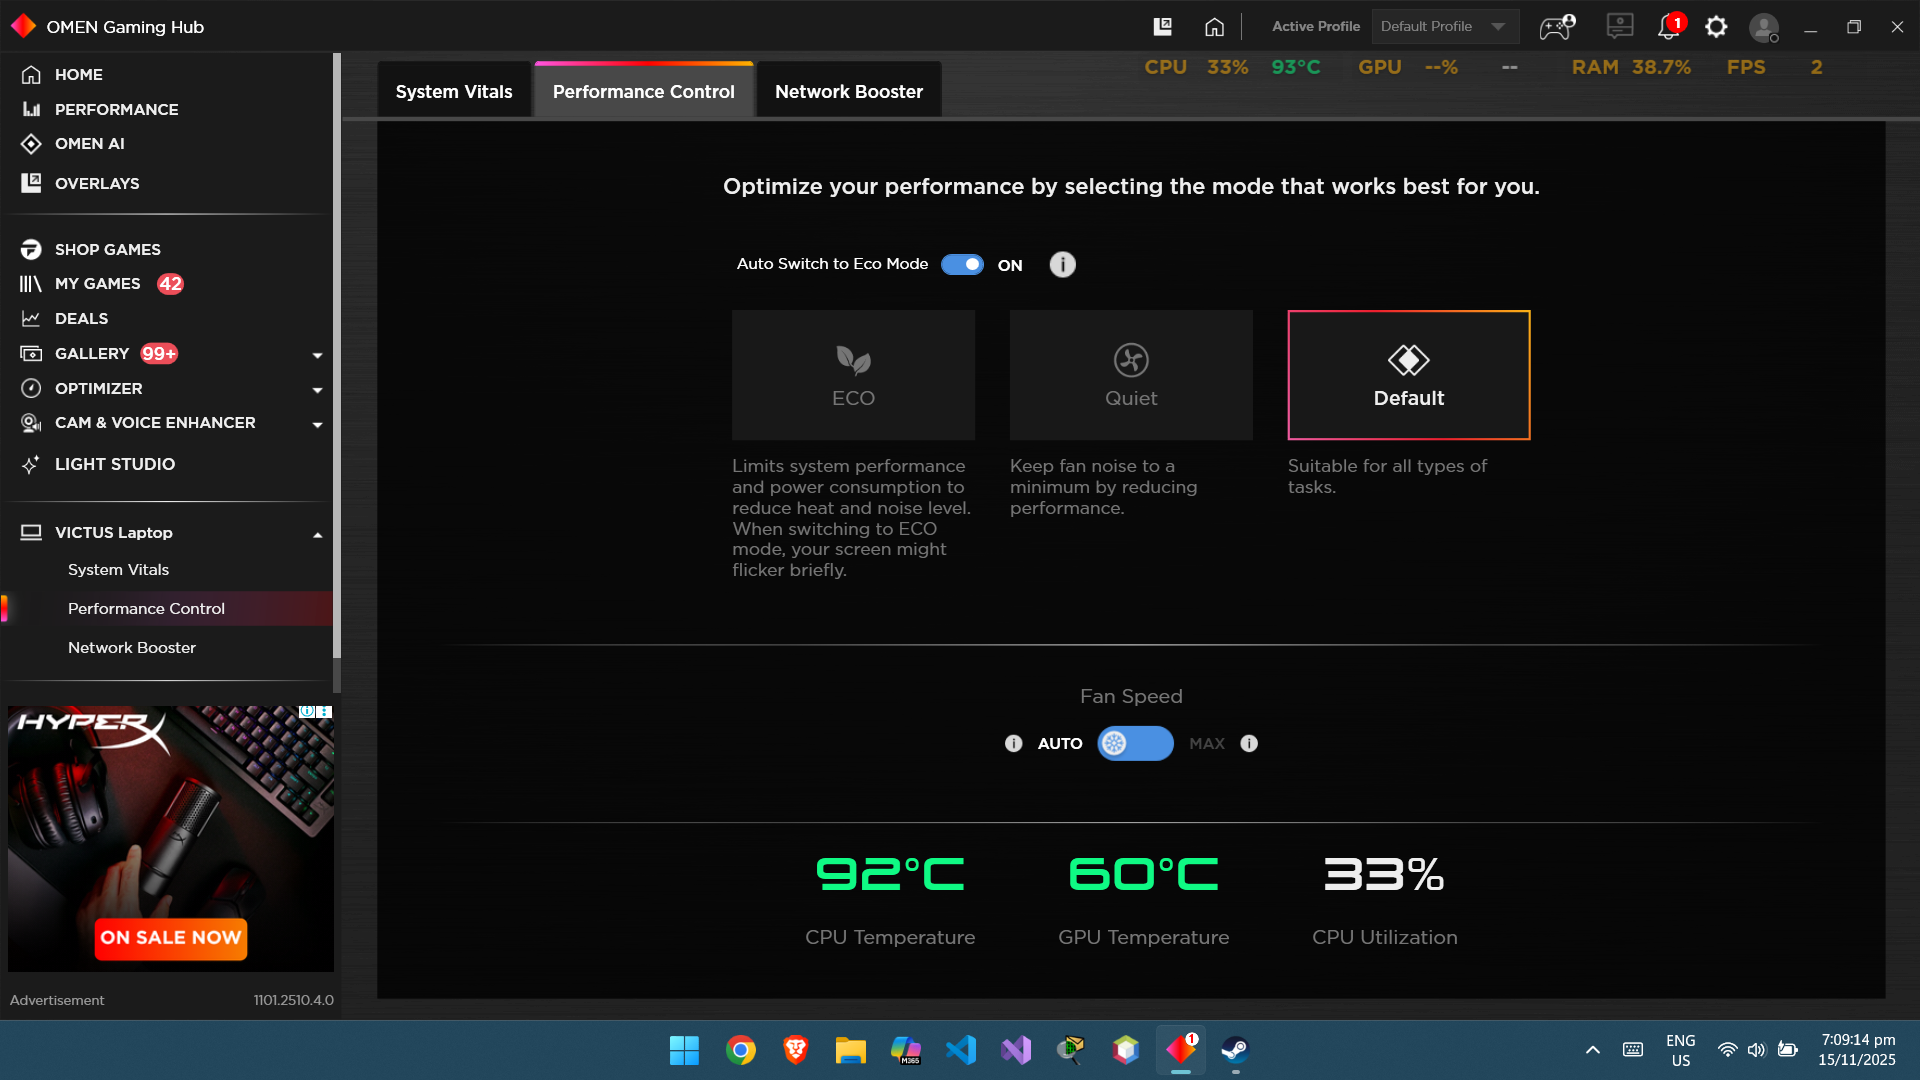Open the paint bucket taskbar app
This screenshot has width=1920, height=1080.
coord(1071,1050)
